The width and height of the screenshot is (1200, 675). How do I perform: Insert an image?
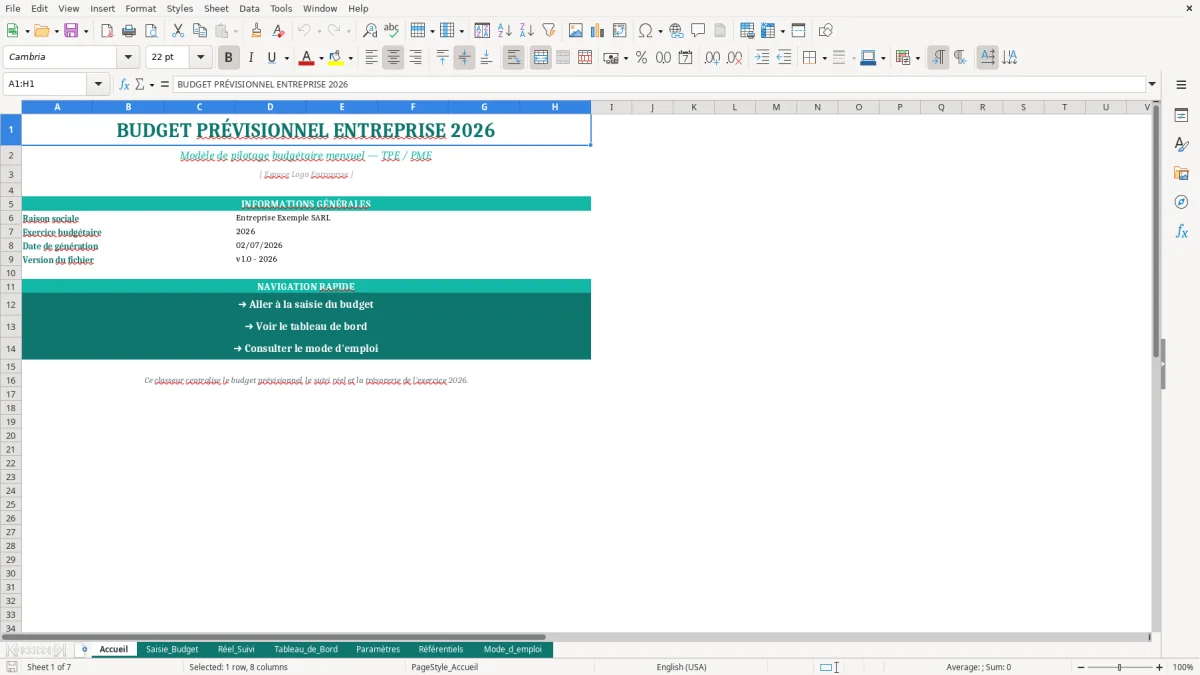coord(576,31)
